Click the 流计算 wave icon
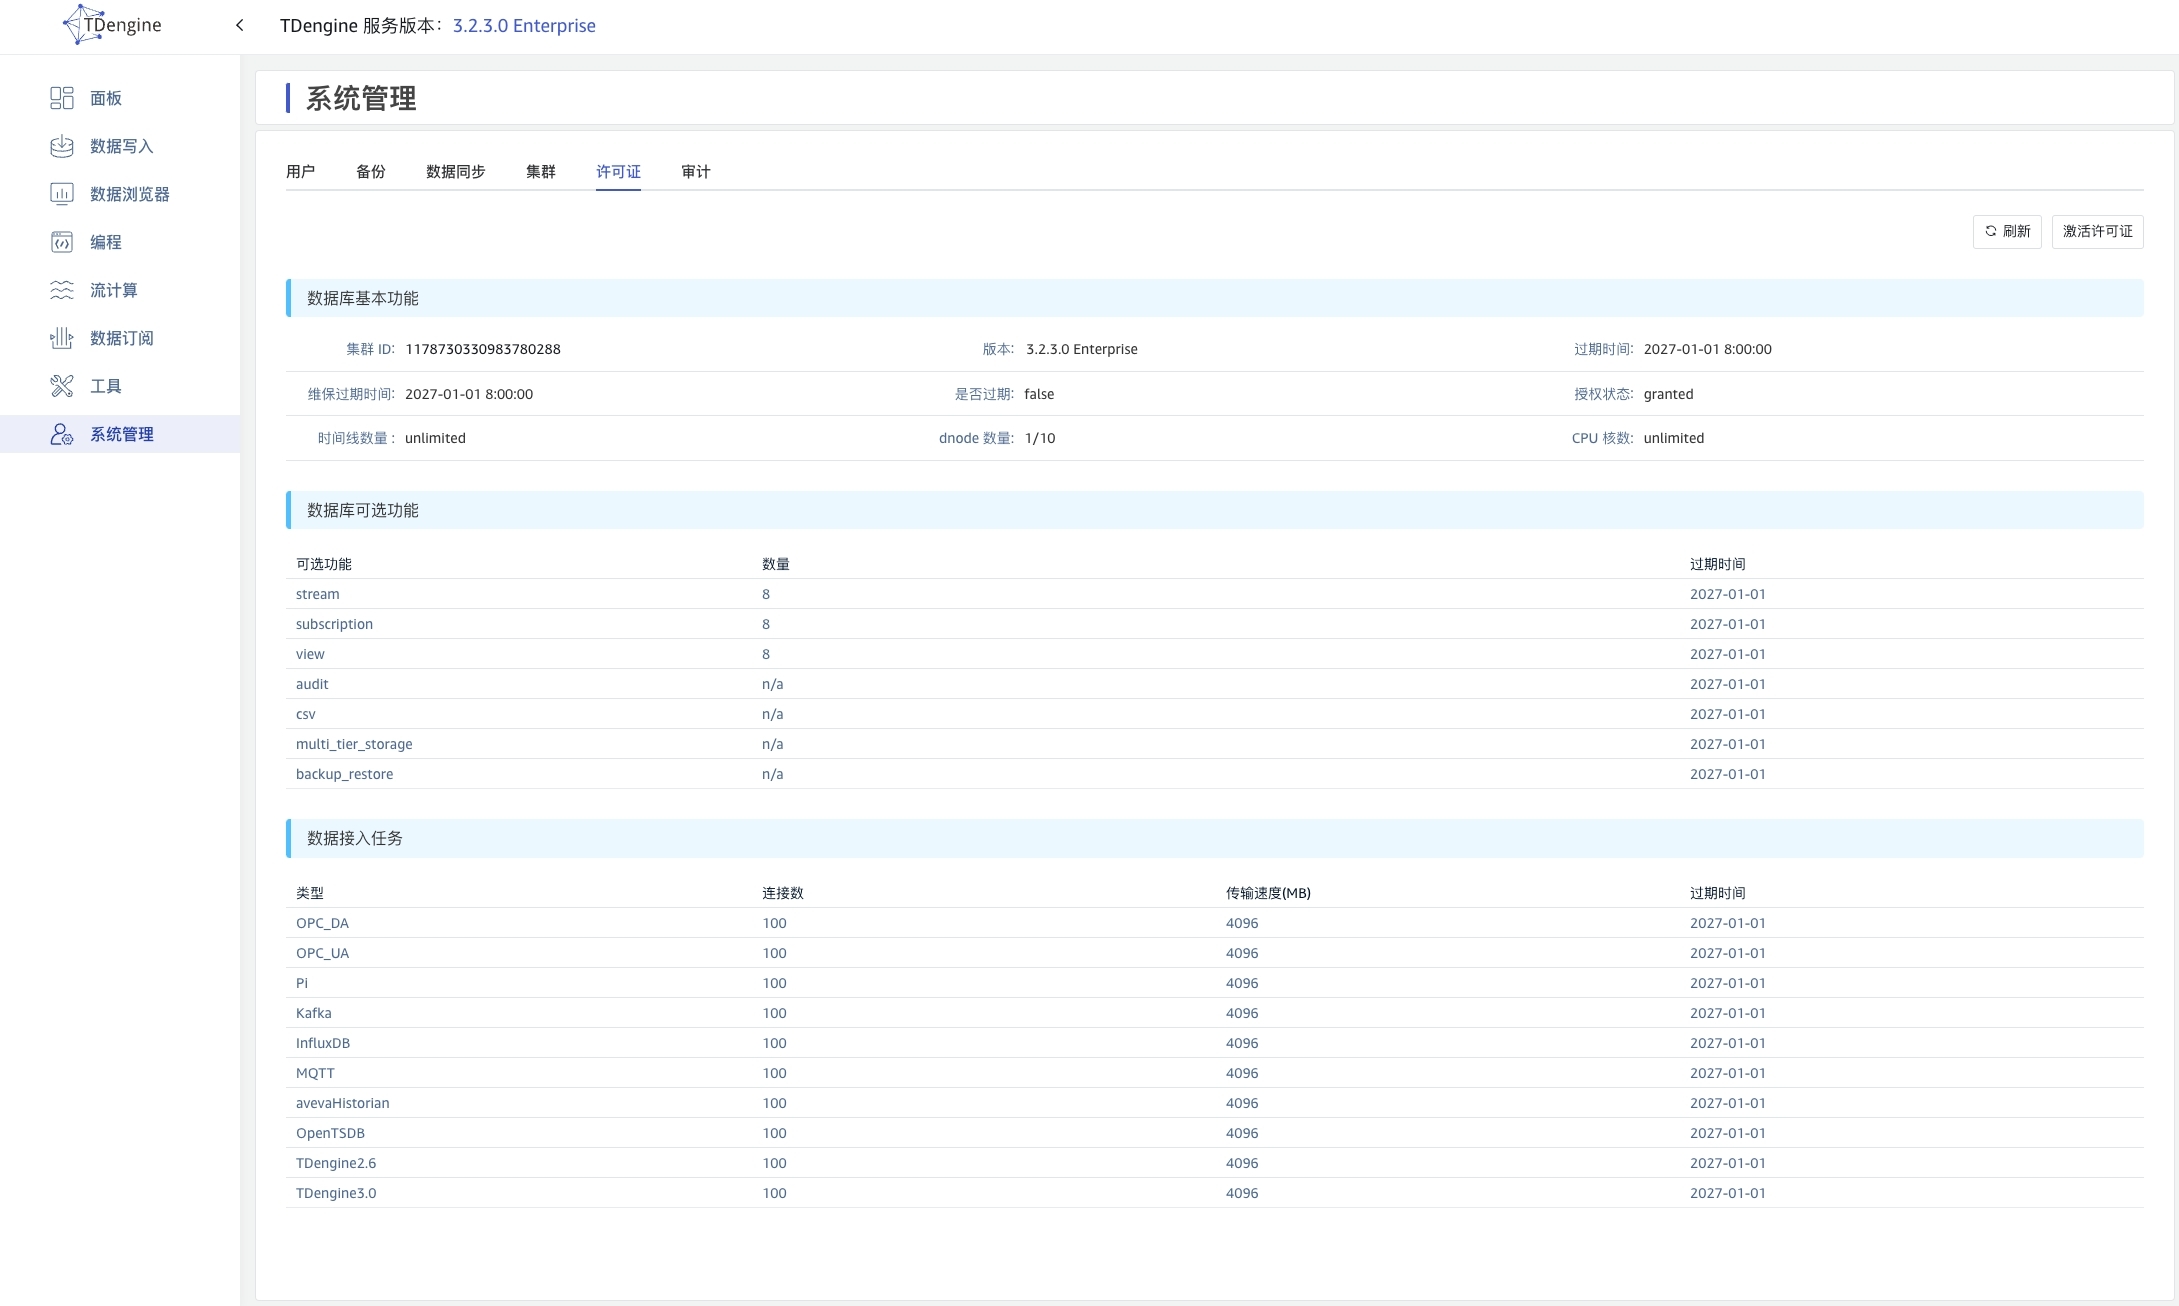This screenshot has width=2179, height=1306. [x=61, y=290]
